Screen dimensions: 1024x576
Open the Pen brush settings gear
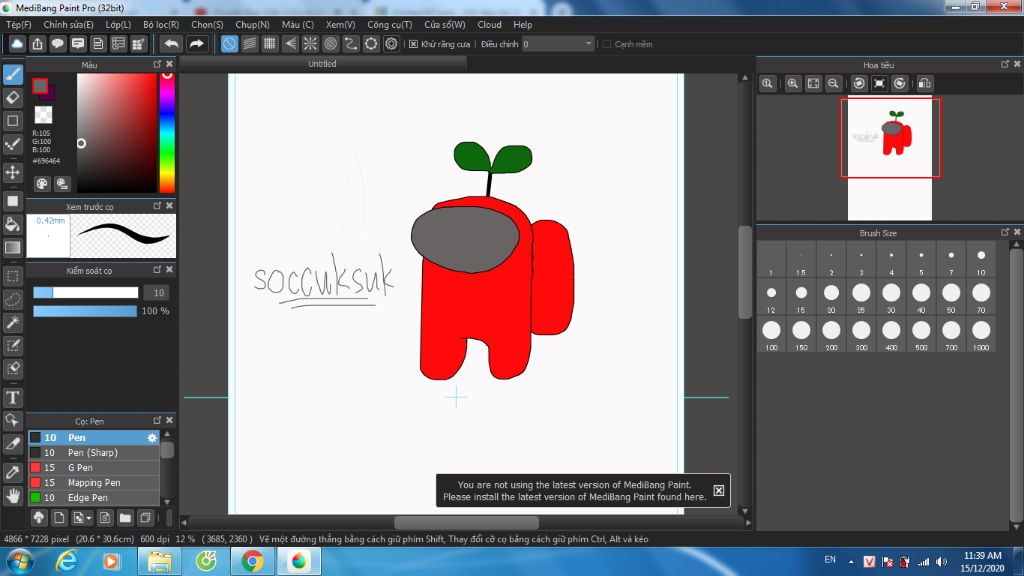[x=152, y=438]
